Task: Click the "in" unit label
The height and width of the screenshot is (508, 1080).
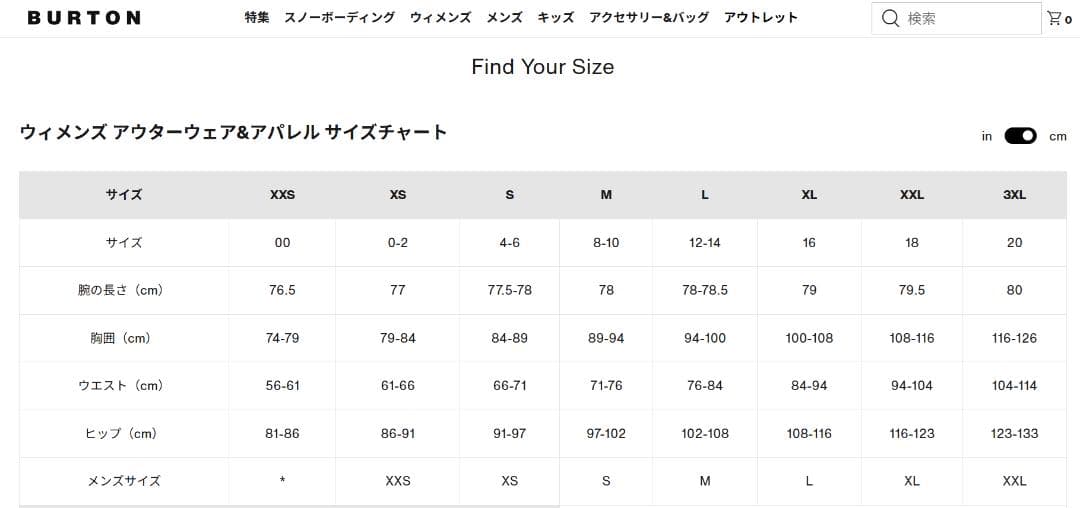Action: (x=986, y=136)
